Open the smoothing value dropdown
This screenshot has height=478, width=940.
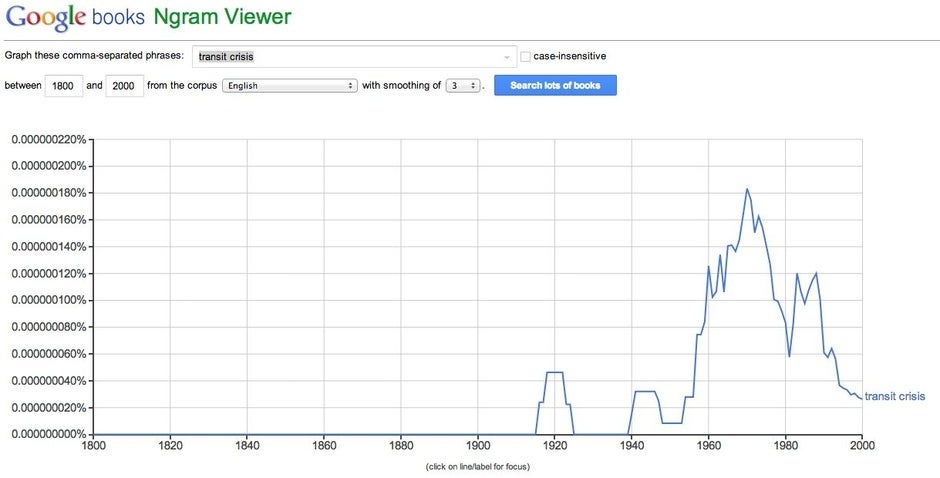[463, 86]
